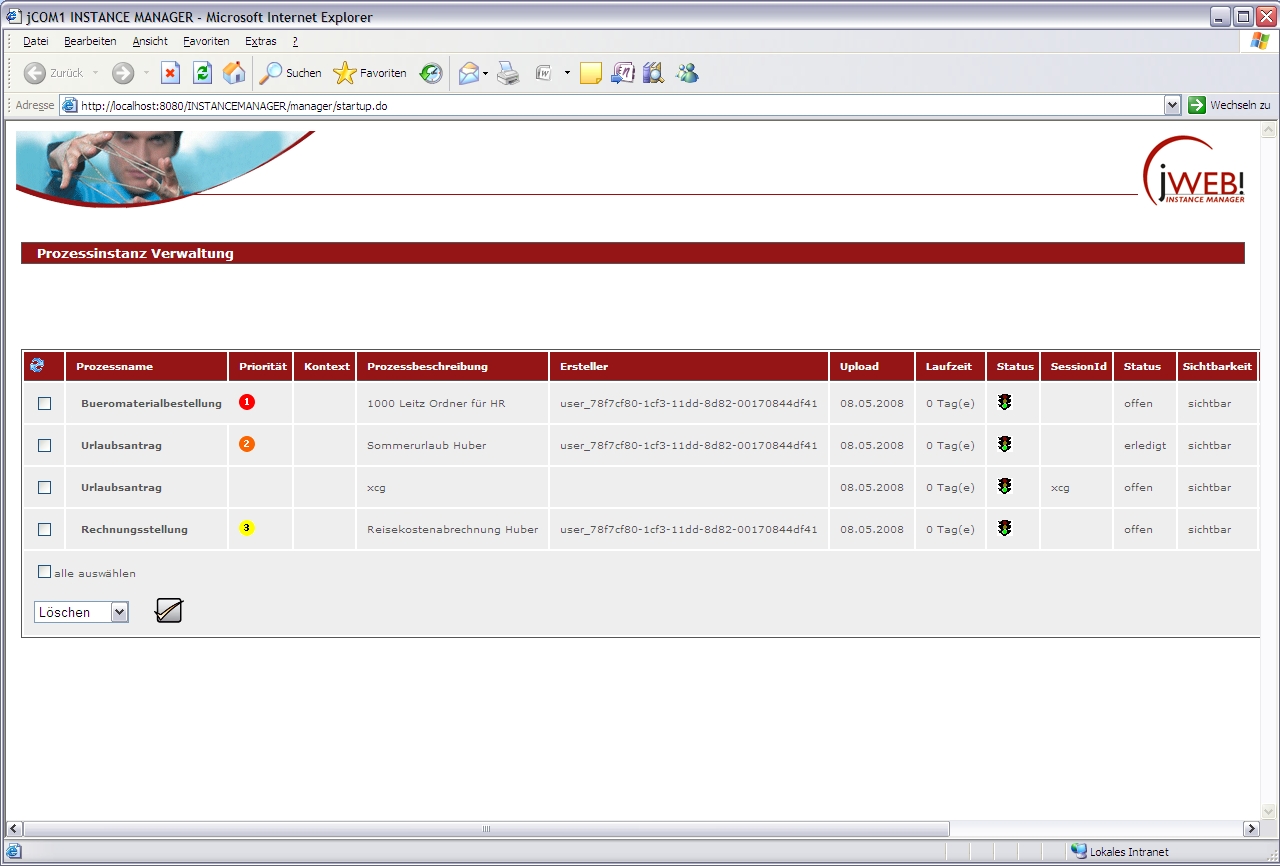
Task: Open the Favoriten menu
Action: pyautogui.click(x=206, y=41)
